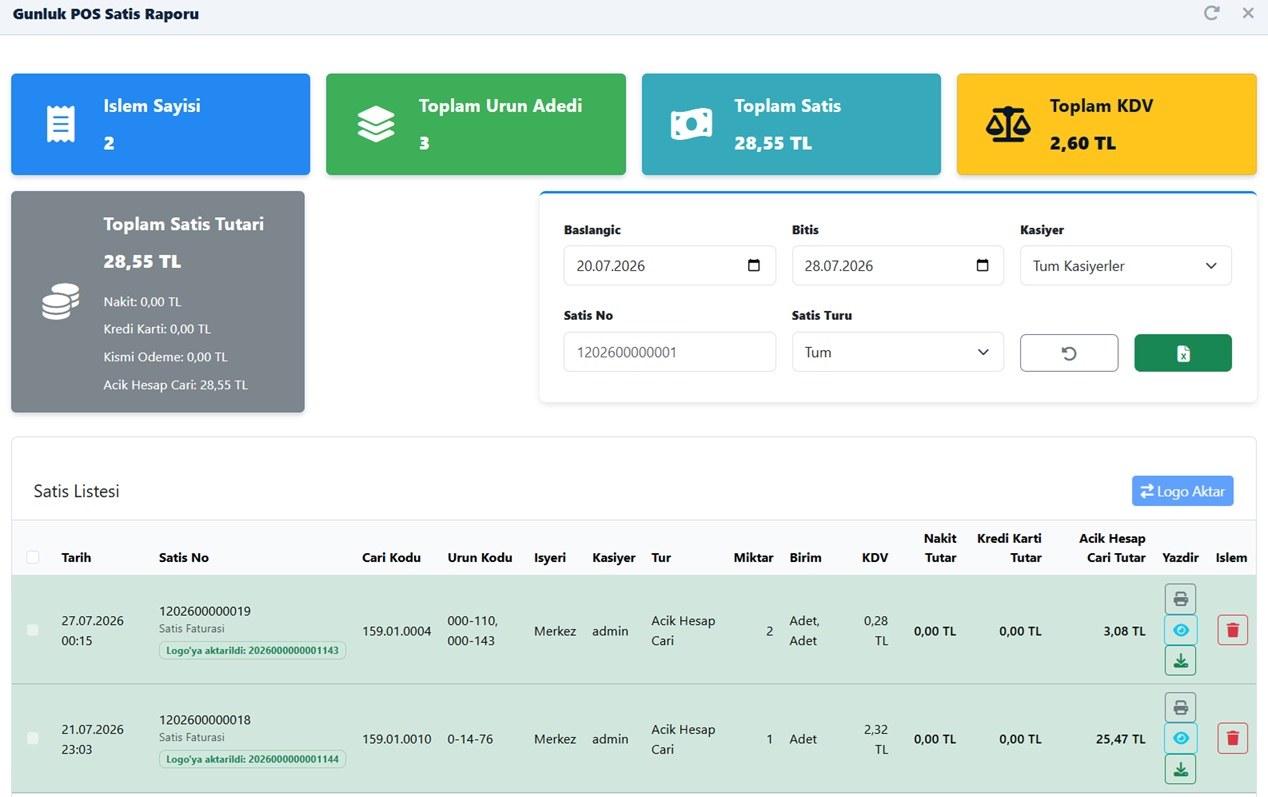The width and height of the screenshot is (1268, 797).
Task: Delete sale 1202600000018 with trash icon
Action: coord(1232,738)
